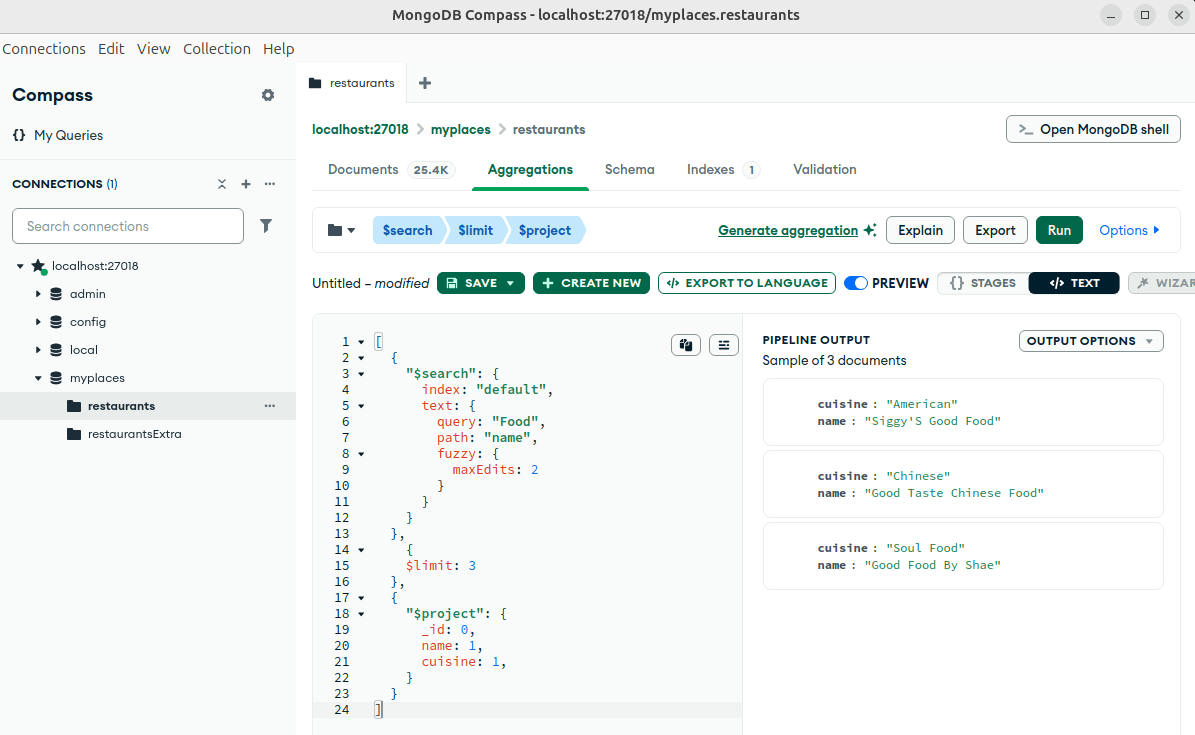Viewport: 1195px width, 735px height.
Task: Run the aggregation pipeline
Action: pyautogui.click(x=1059, y=230)
